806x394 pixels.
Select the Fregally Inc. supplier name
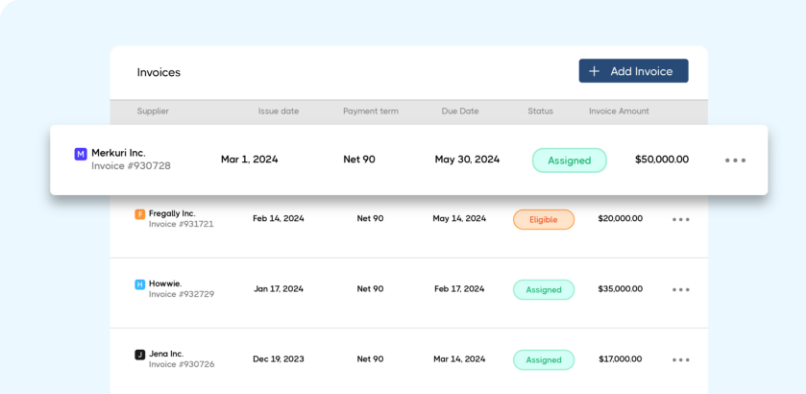(x=172, y=213)
